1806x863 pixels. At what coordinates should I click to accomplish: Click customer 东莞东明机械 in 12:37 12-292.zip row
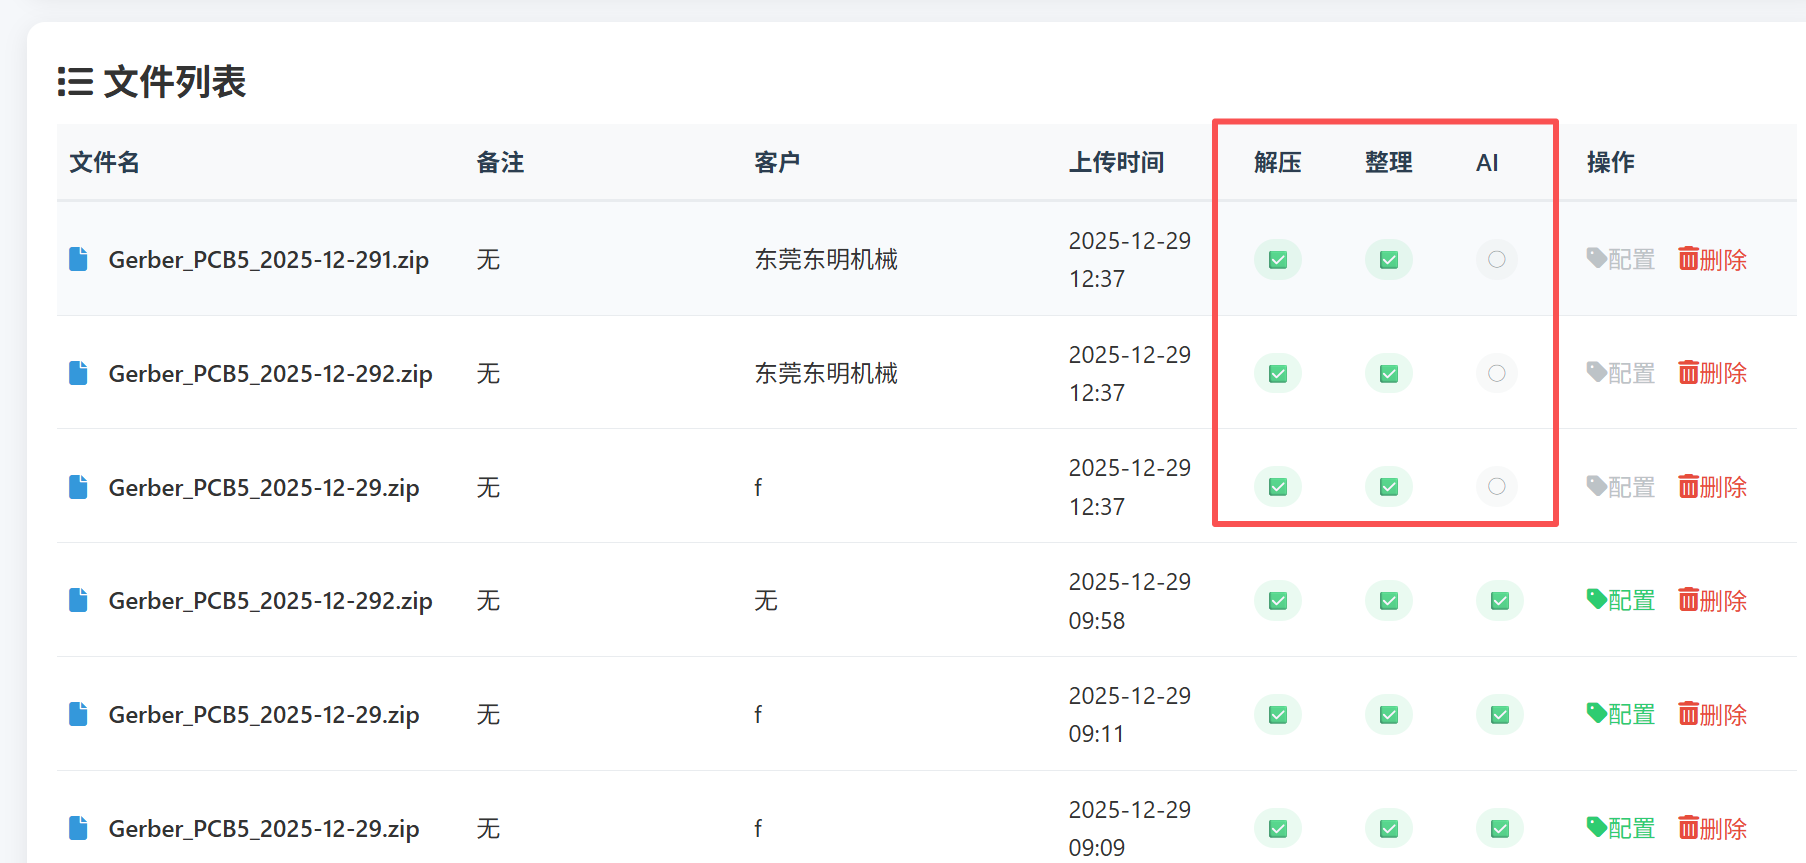[x=826, y=373]
